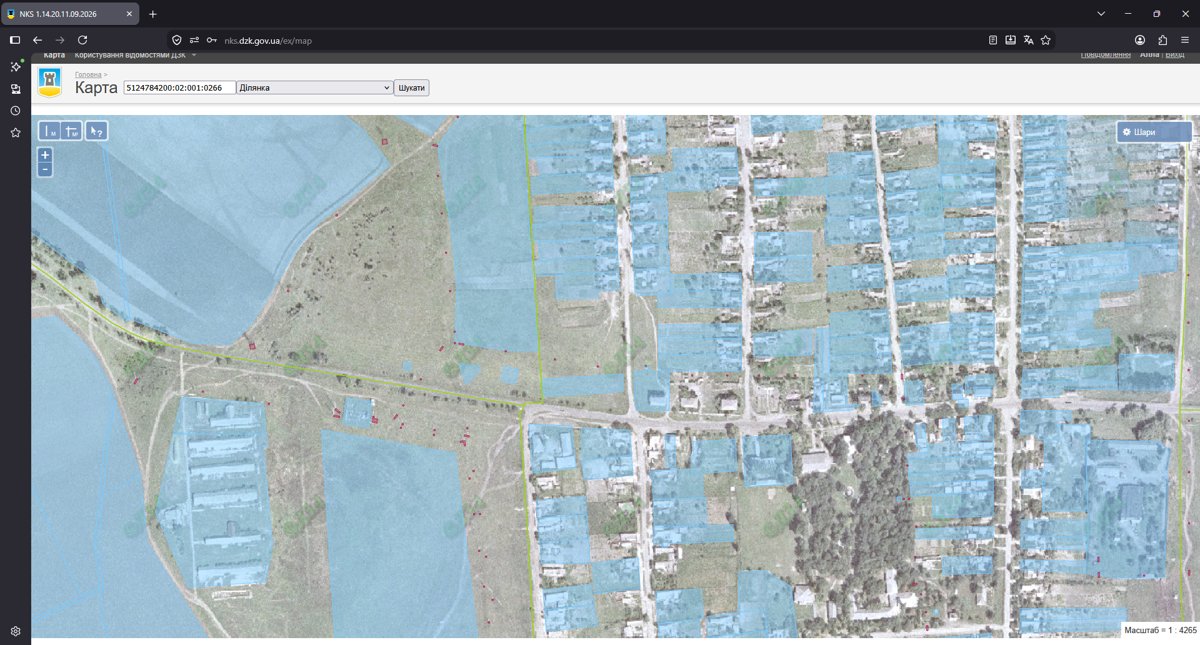Go back to the previous page
Viewport: 1200px width, 645px height.
tap(37, 40)
